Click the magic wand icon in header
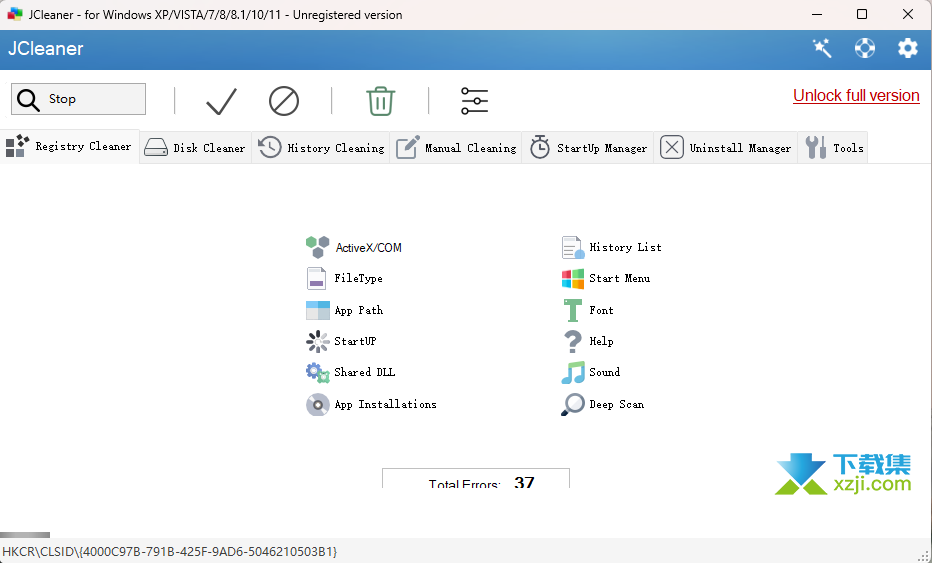Screen dimensions: 932x563 pos(822,48)
